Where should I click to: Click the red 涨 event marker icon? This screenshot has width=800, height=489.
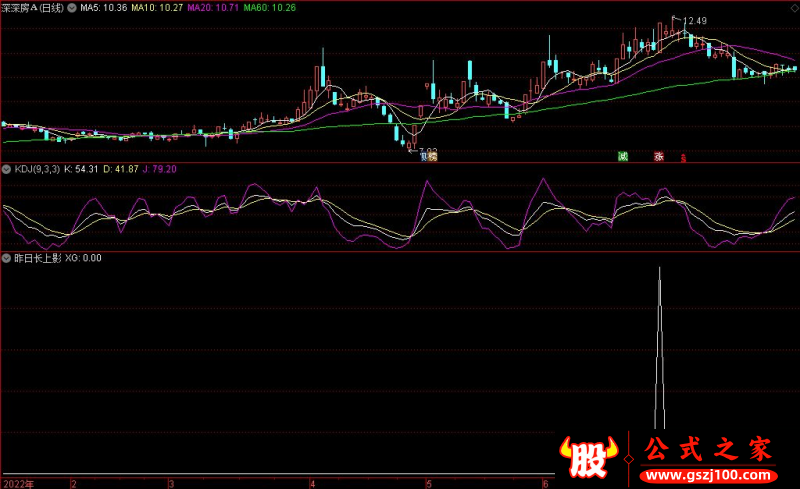point(659,156)
